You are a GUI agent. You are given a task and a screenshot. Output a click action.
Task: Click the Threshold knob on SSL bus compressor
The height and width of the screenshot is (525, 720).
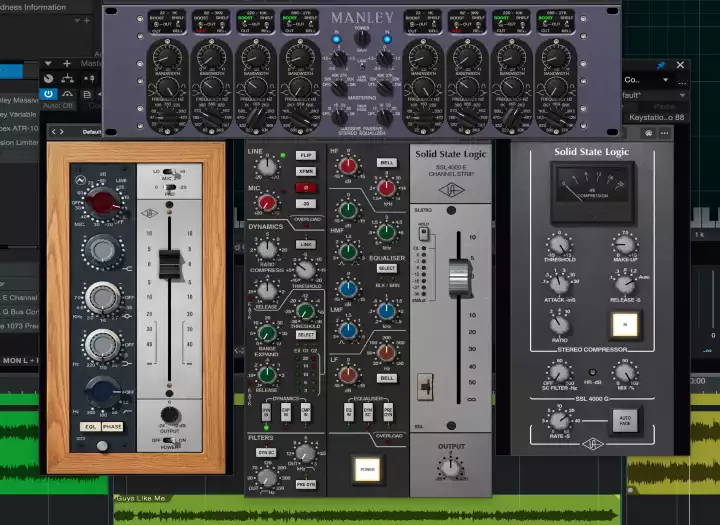(x=558, y=244)
